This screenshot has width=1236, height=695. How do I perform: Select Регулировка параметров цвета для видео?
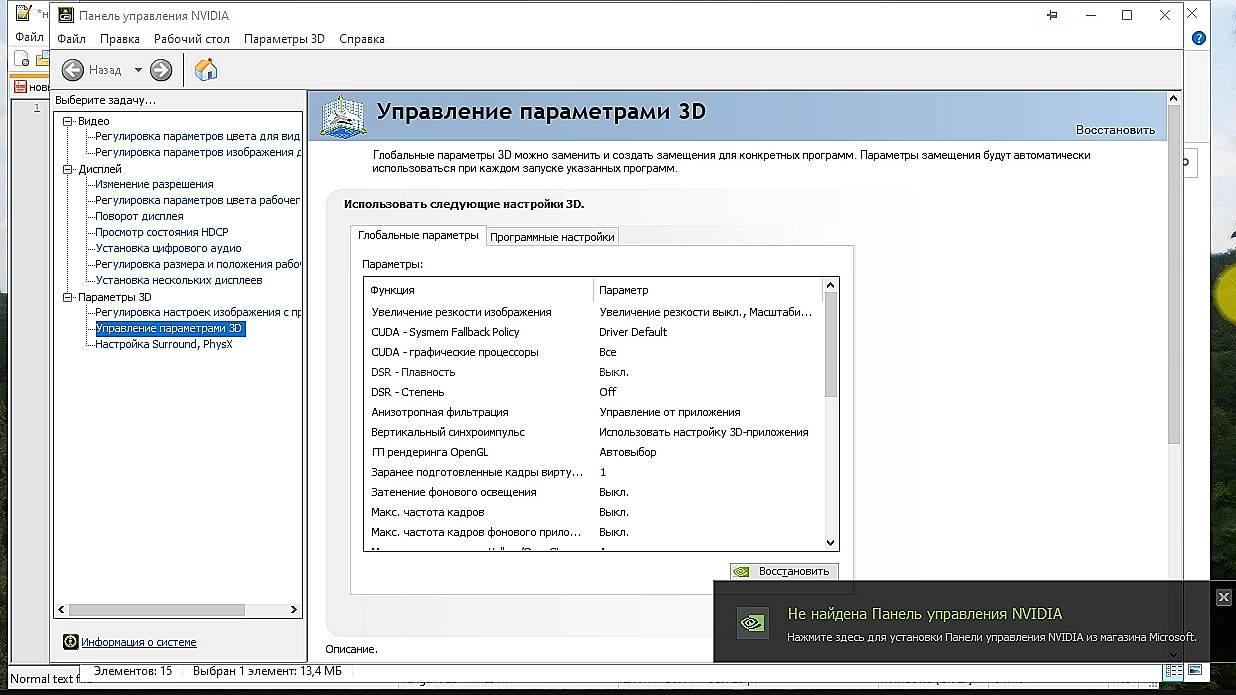[x=197, y=136]
